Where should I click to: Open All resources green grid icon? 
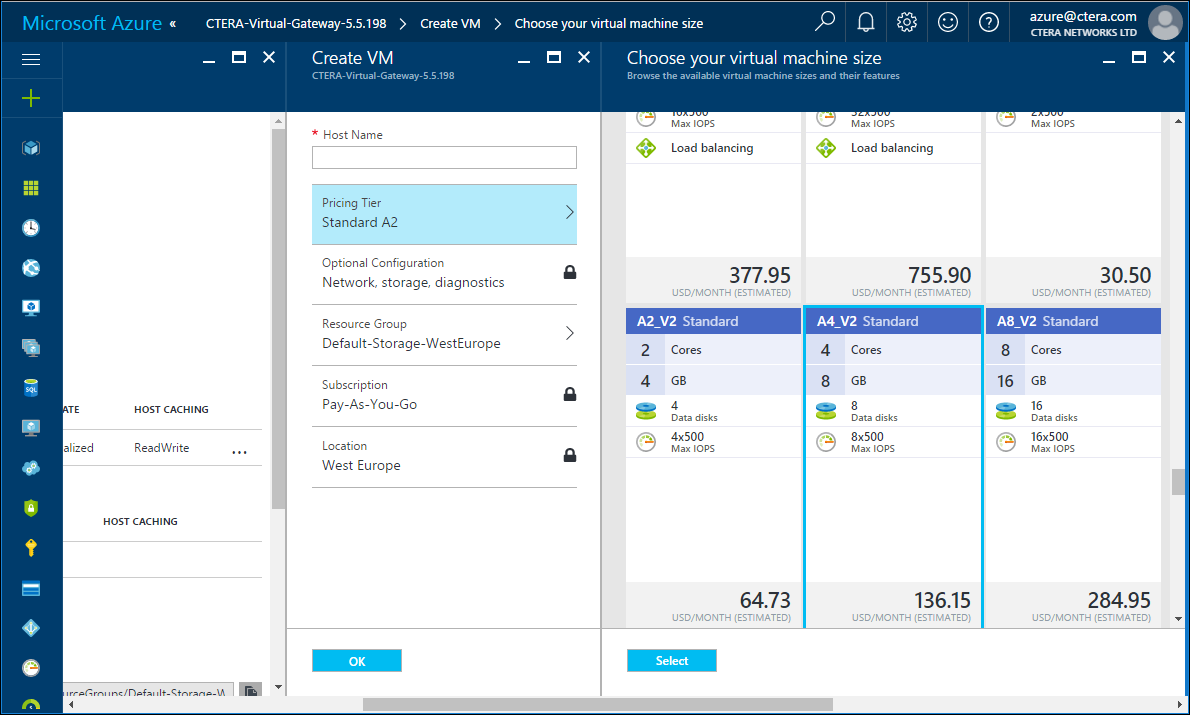pos(31,188)
